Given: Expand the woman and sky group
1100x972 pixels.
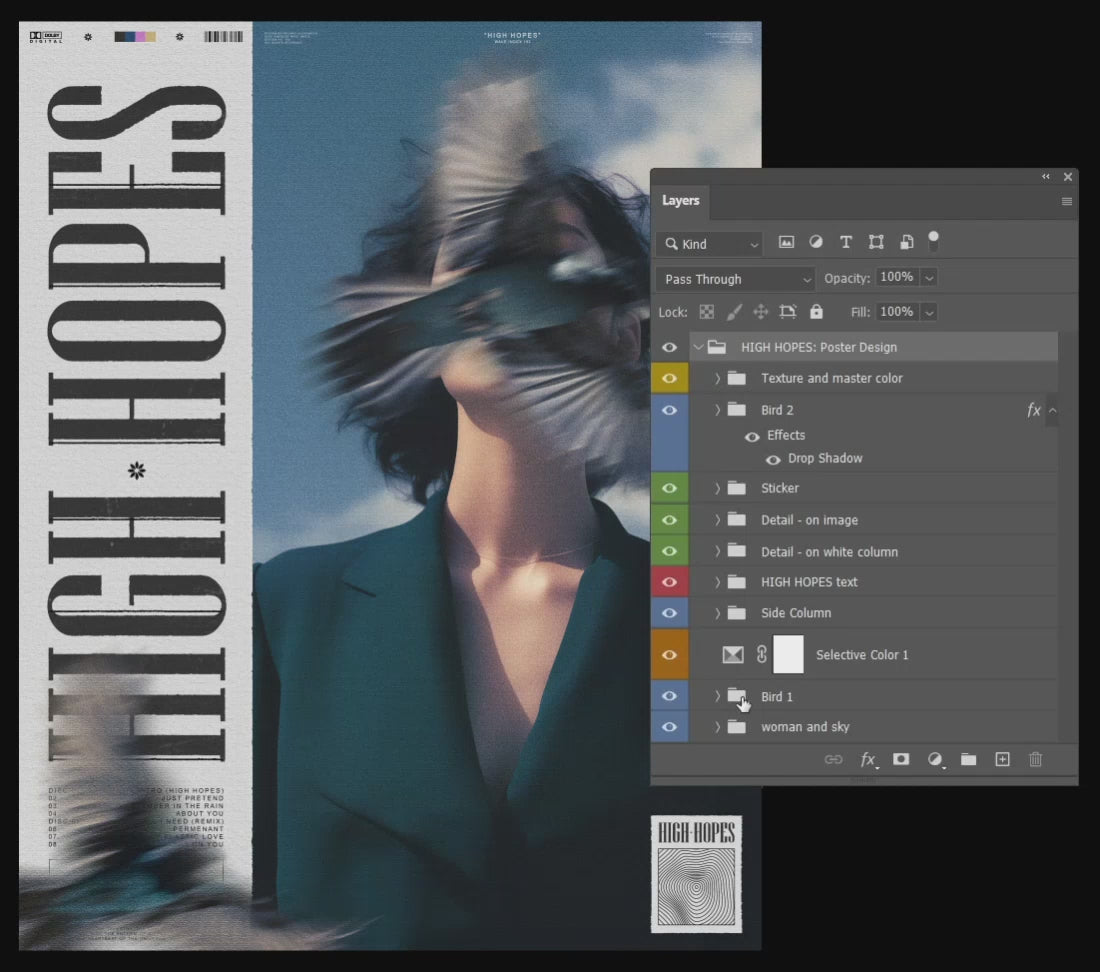Looking at the screenshot, I should pyautogui.click(x=717, y=727).
